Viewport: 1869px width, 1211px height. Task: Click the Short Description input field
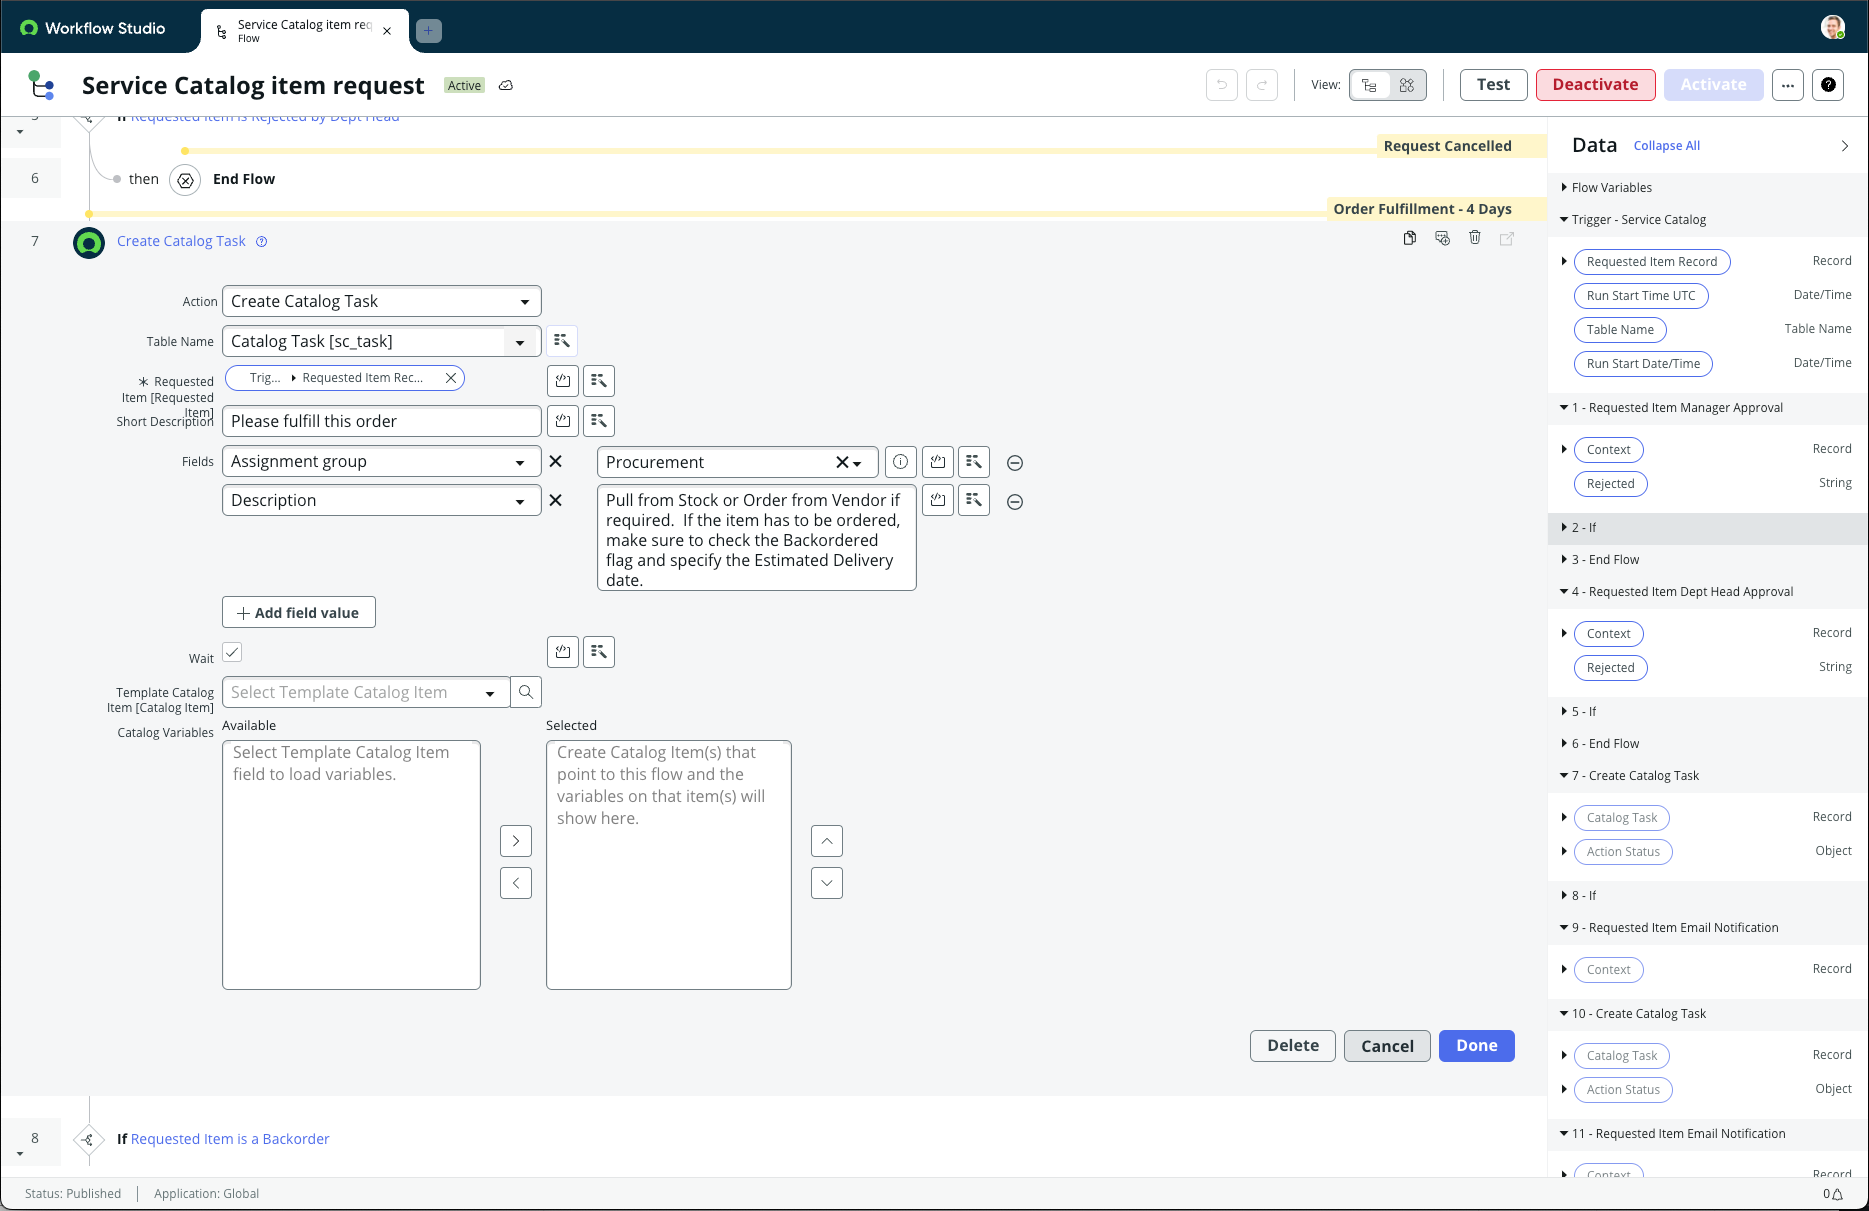click(382, 421)
